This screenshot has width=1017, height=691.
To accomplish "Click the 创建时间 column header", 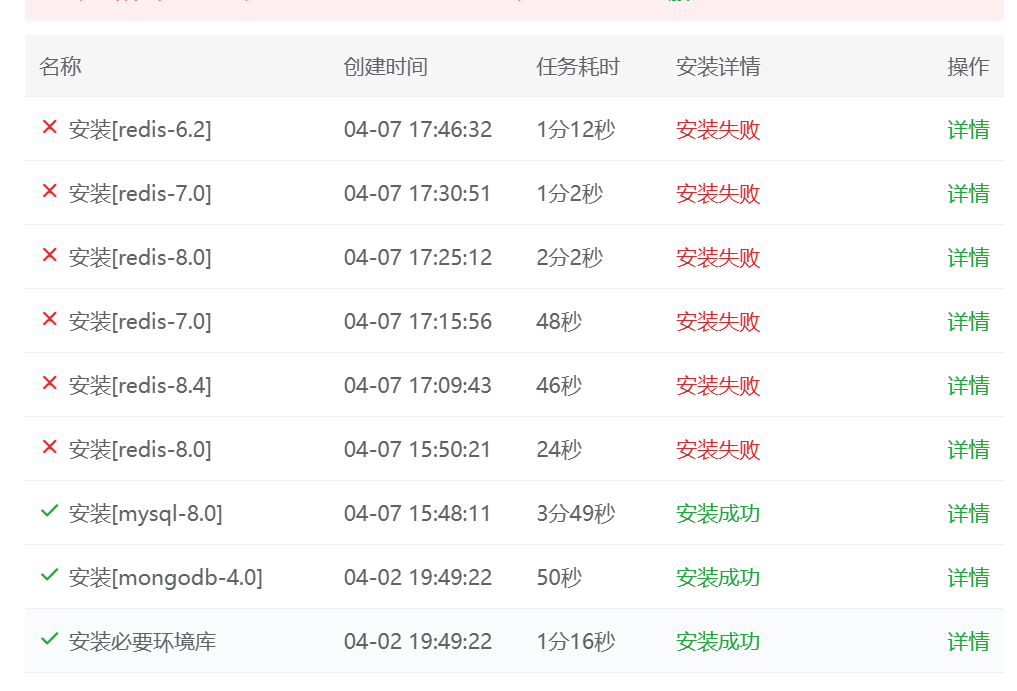I will coord(385,66).
